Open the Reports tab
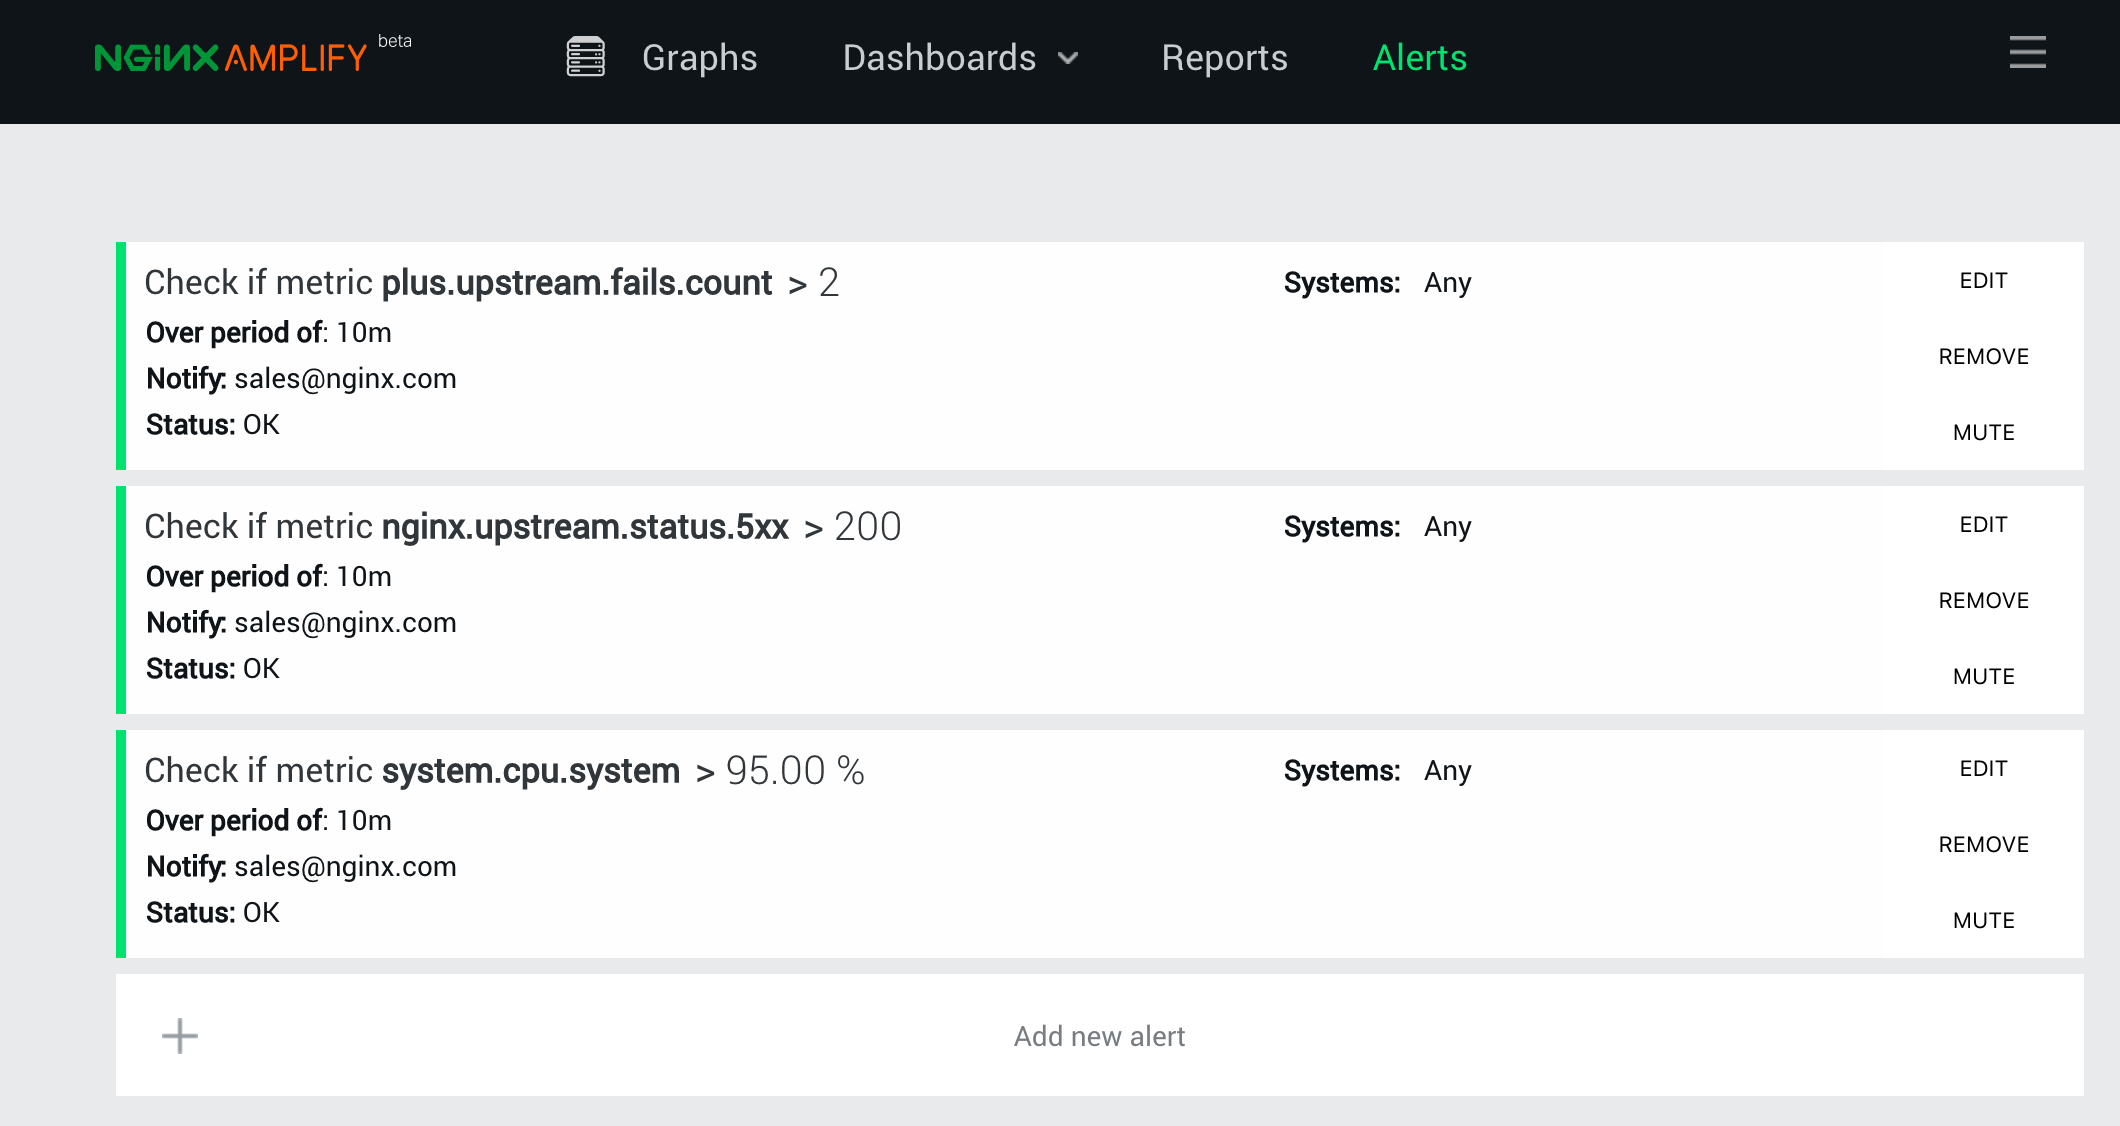Screen dimensions: 2120x1126 click(1224, 58)
